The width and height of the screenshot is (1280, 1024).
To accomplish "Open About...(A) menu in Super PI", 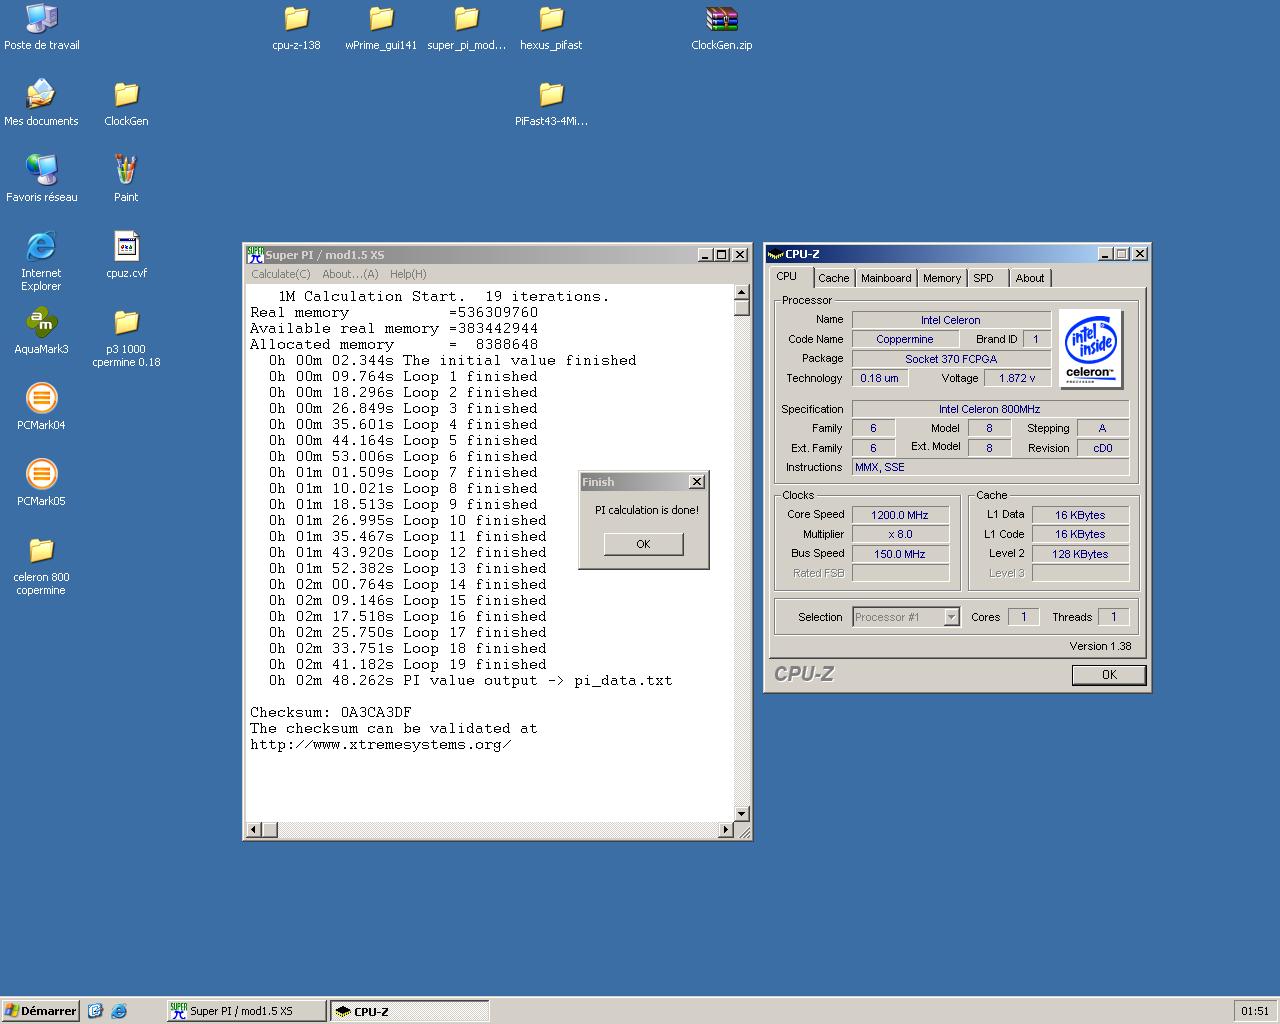I will pos(350,274).
